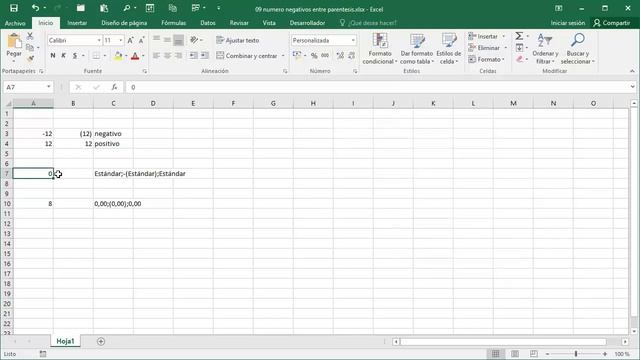
Task: Switch to the Diseño de página tab
Action: point(124,23)
